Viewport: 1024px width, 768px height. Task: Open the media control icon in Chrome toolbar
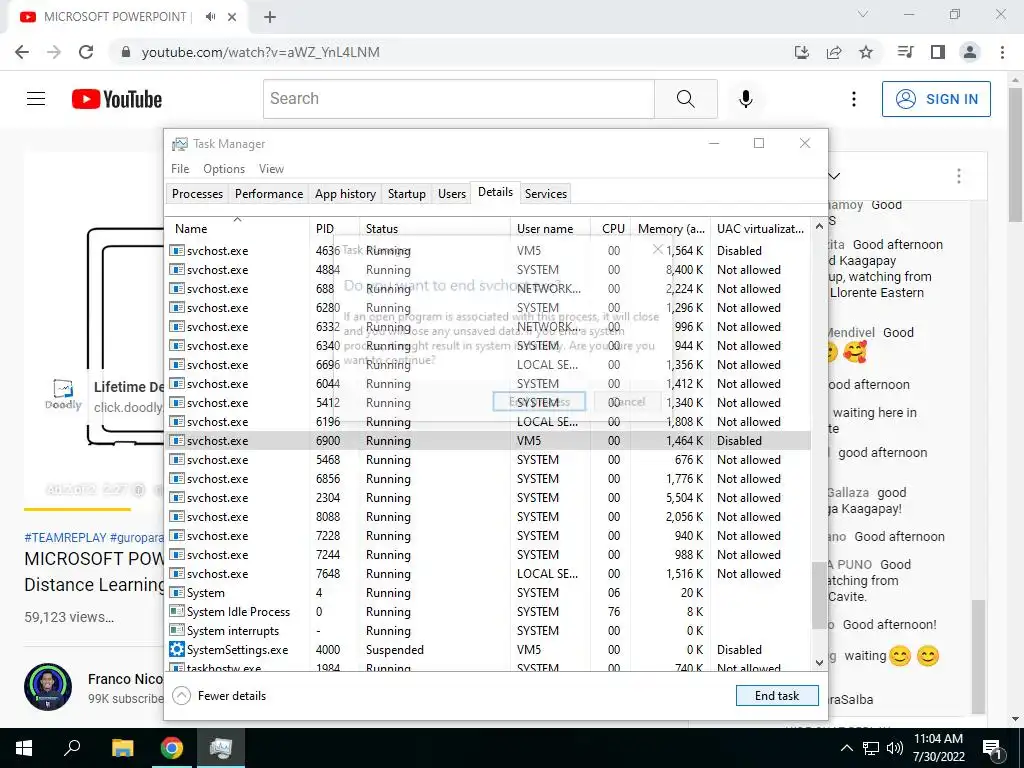pos(906,52)
